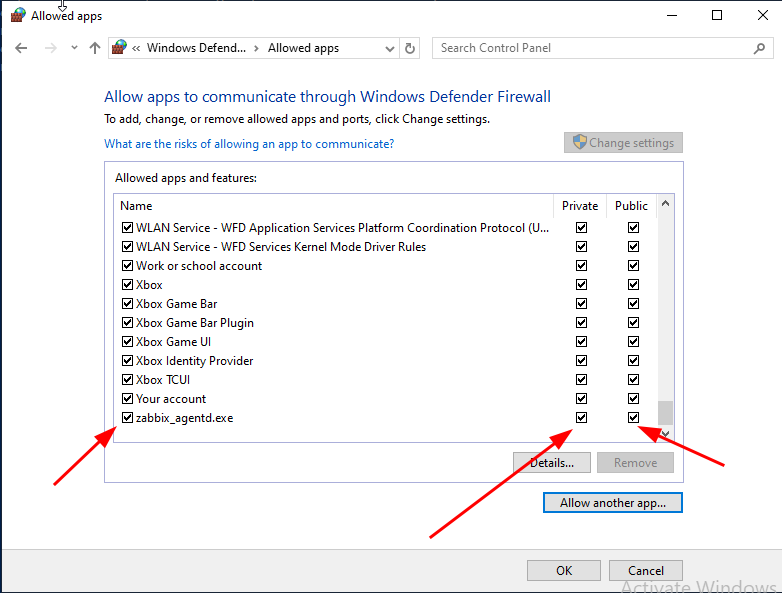This screenshot has width=782, height=593.
Task: Click the Allowed apps breadcrumb
Action: click(303, 48)
